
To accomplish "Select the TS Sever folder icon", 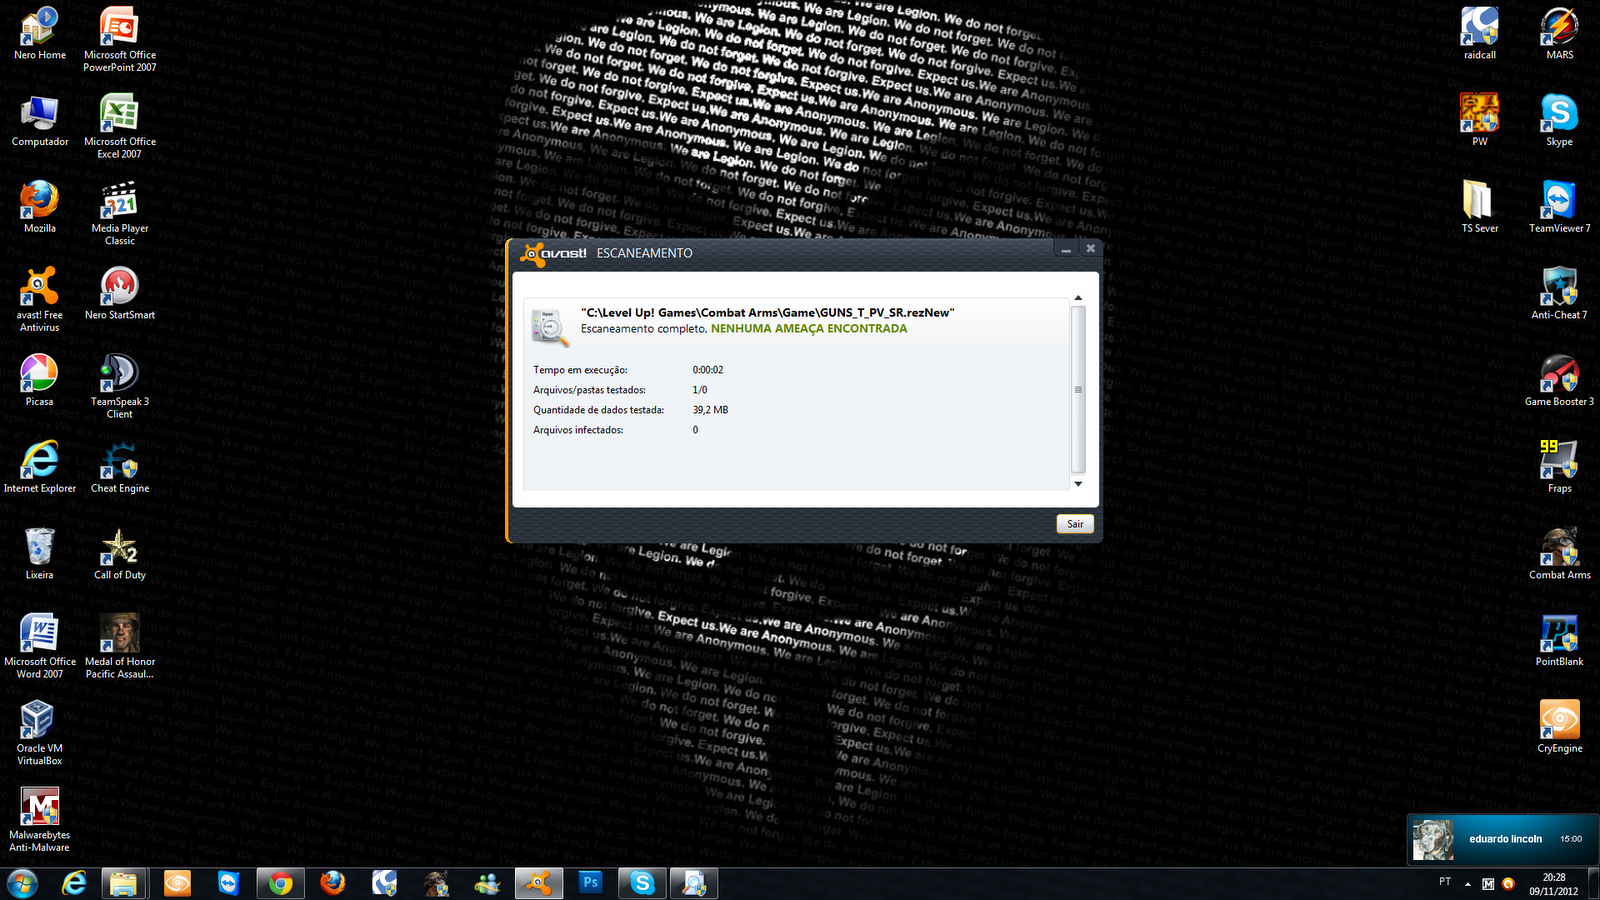I will point(1480,207).
